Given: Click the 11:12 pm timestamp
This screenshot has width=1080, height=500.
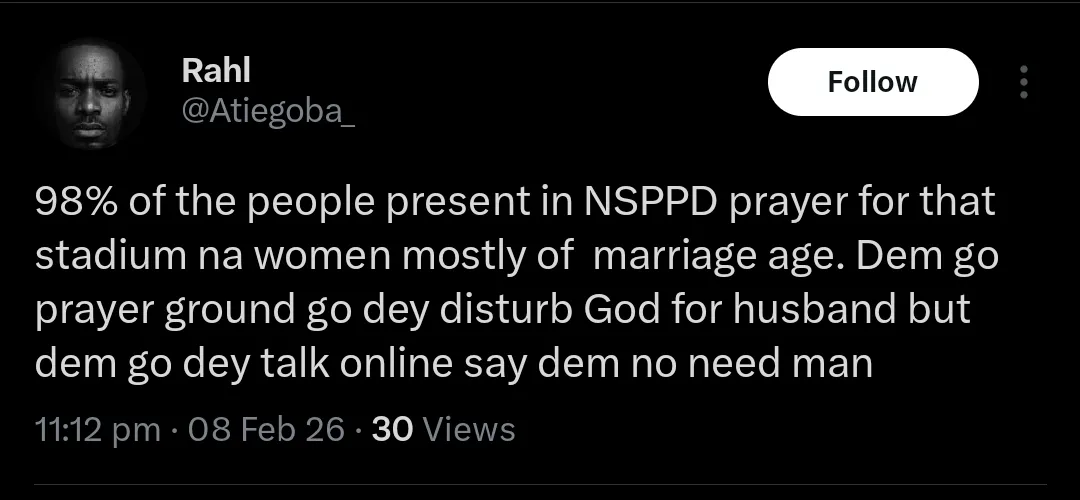Looking at the screenshot, I should pos(97,429).
